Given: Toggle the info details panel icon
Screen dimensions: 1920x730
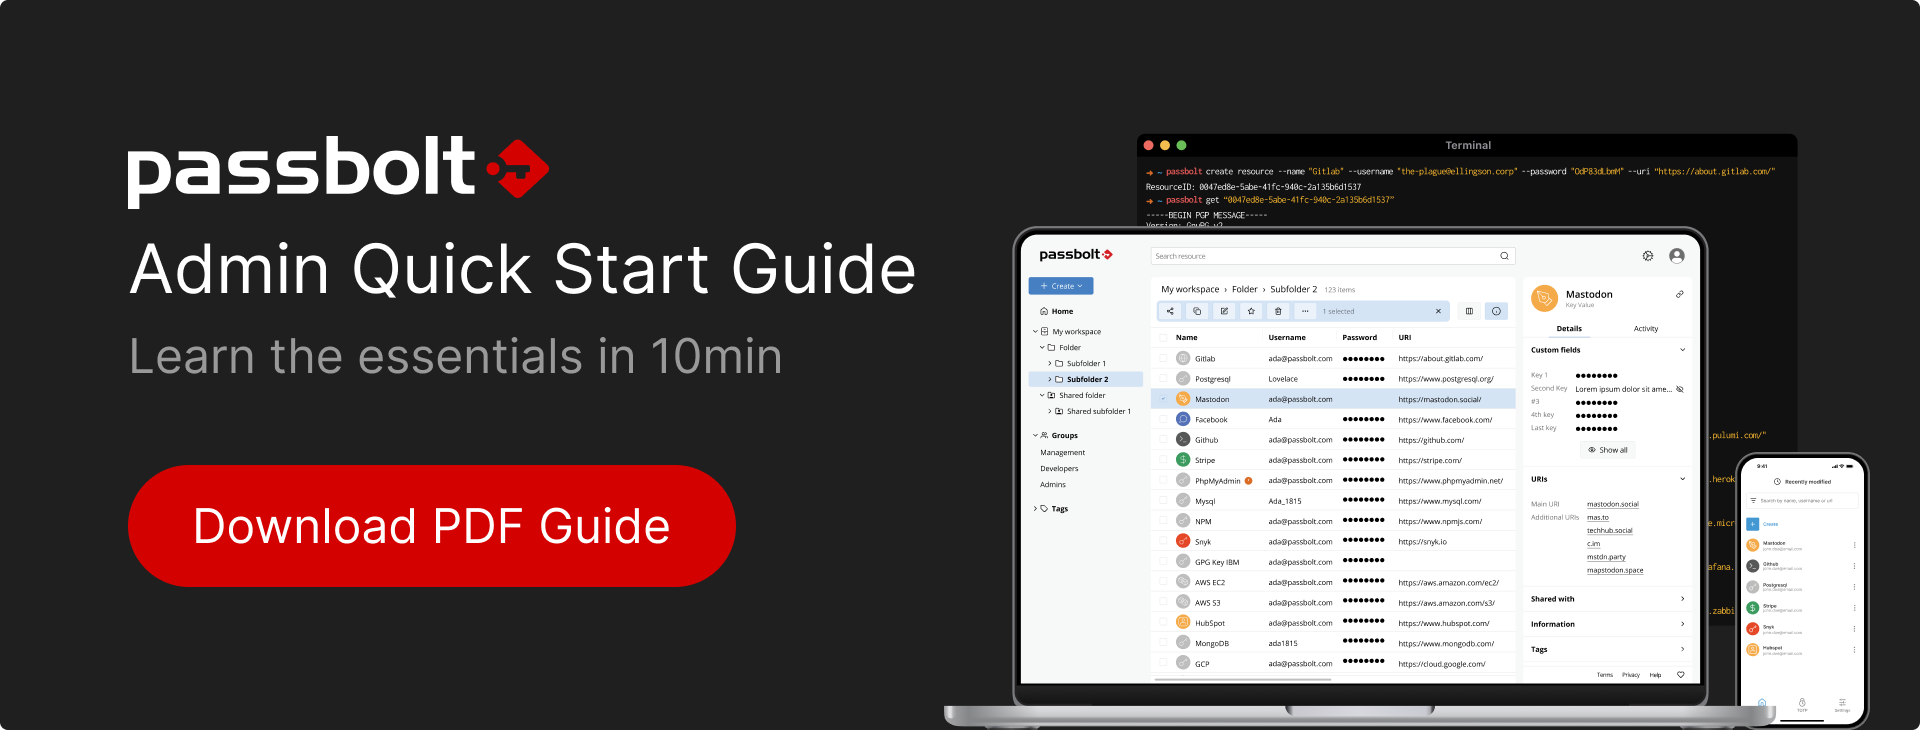Looking at the screenshot, I should [1496, 311].
